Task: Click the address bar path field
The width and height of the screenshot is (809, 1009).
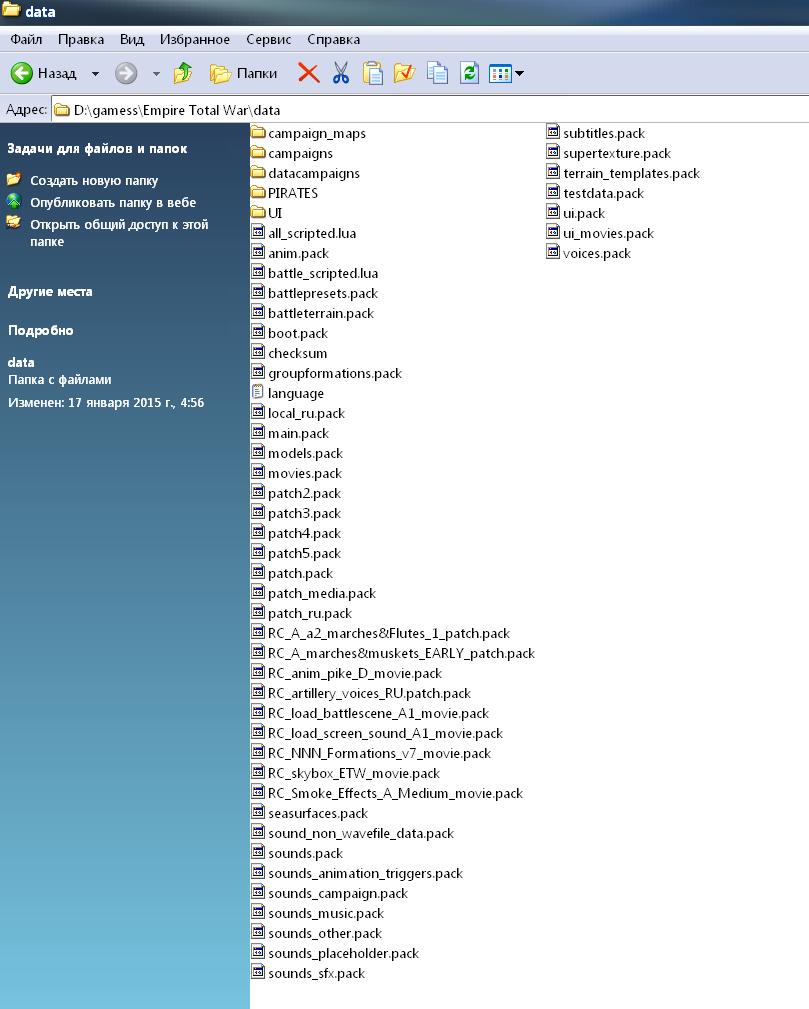Action: pos(430,110)
